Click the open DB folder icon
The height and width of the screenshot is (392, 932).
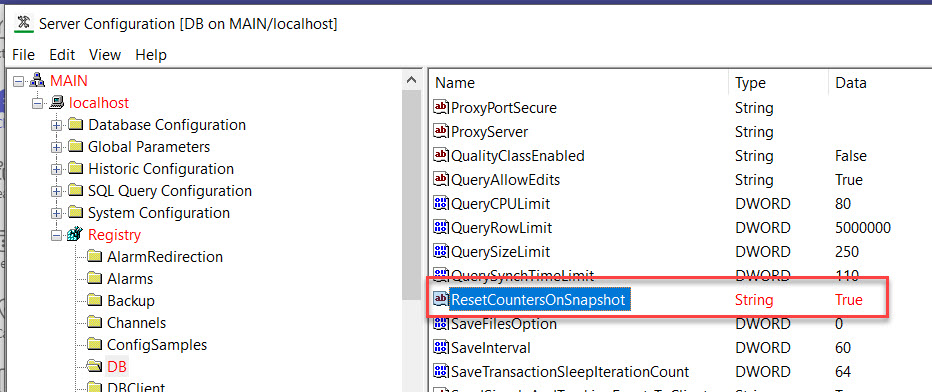pos(95,366)
